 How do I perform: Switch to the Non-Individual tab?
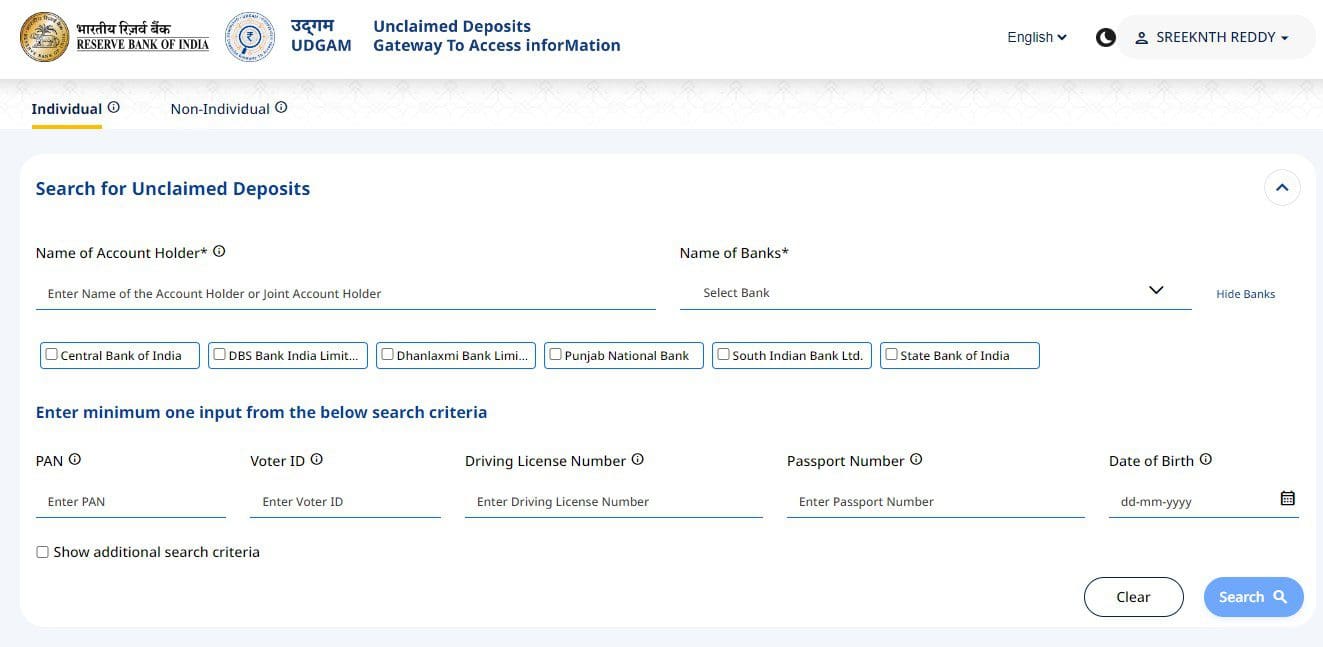(219, 108)
